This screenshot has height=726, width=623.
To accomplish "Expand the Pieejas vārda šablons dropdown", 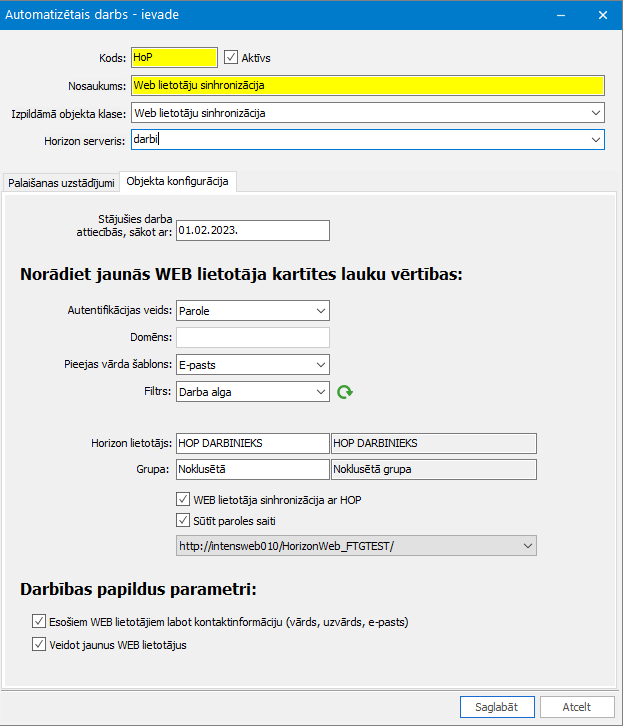I will pyautogui.click(x=321, y=365).
